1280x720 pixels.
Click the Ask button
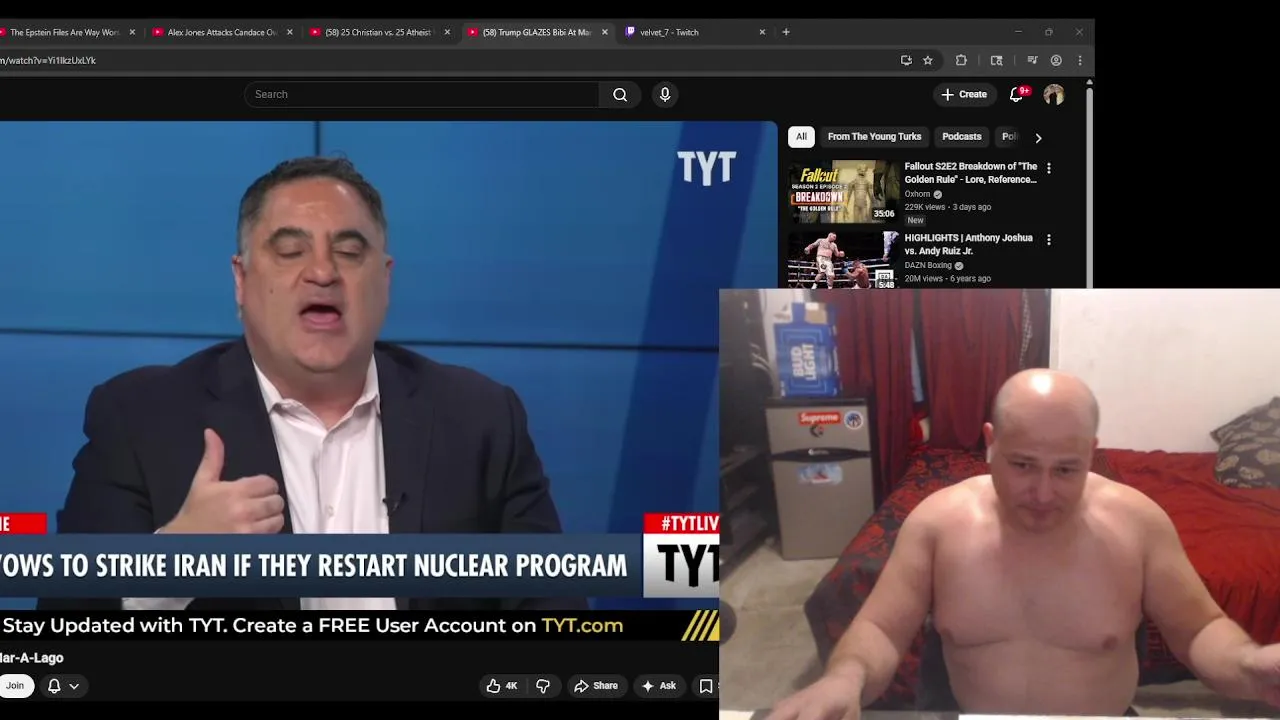[x=659, y=686]
